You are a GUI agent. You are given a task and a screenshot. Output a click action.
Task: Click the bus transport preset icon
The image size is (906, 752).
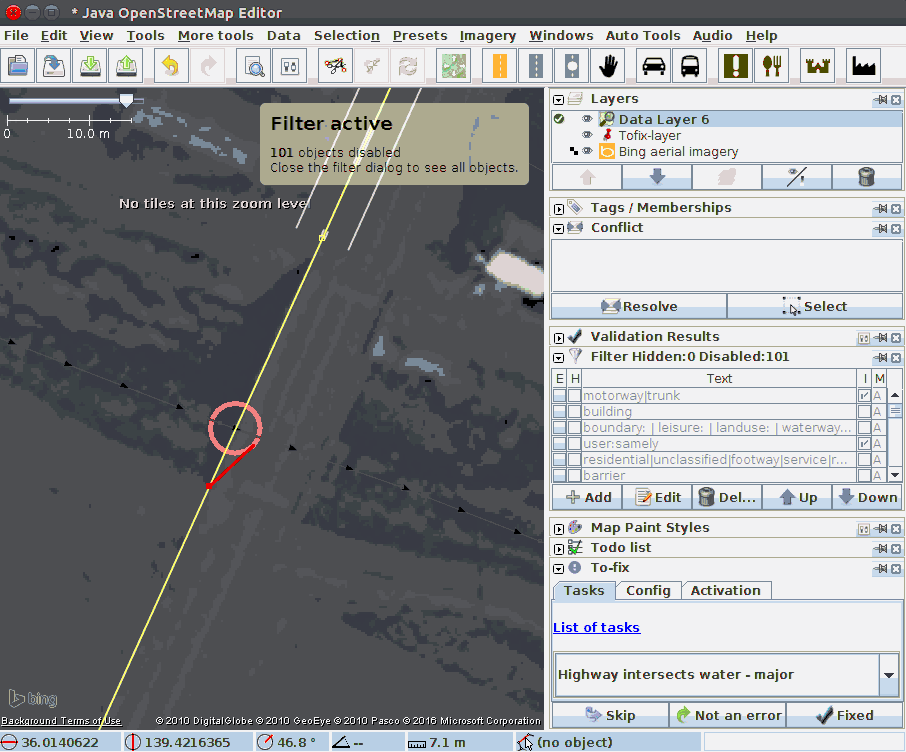click(690, 67)
